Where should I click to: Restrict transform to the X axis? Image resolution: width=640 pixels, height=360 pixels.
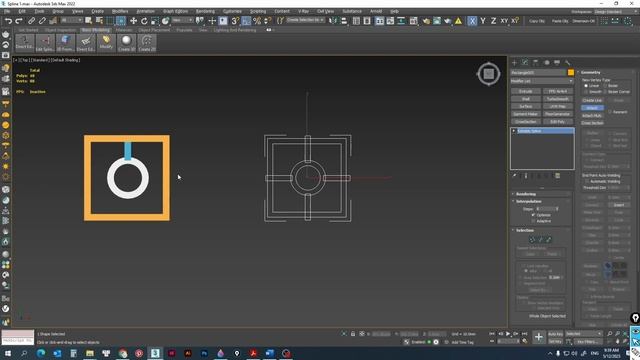472,20
